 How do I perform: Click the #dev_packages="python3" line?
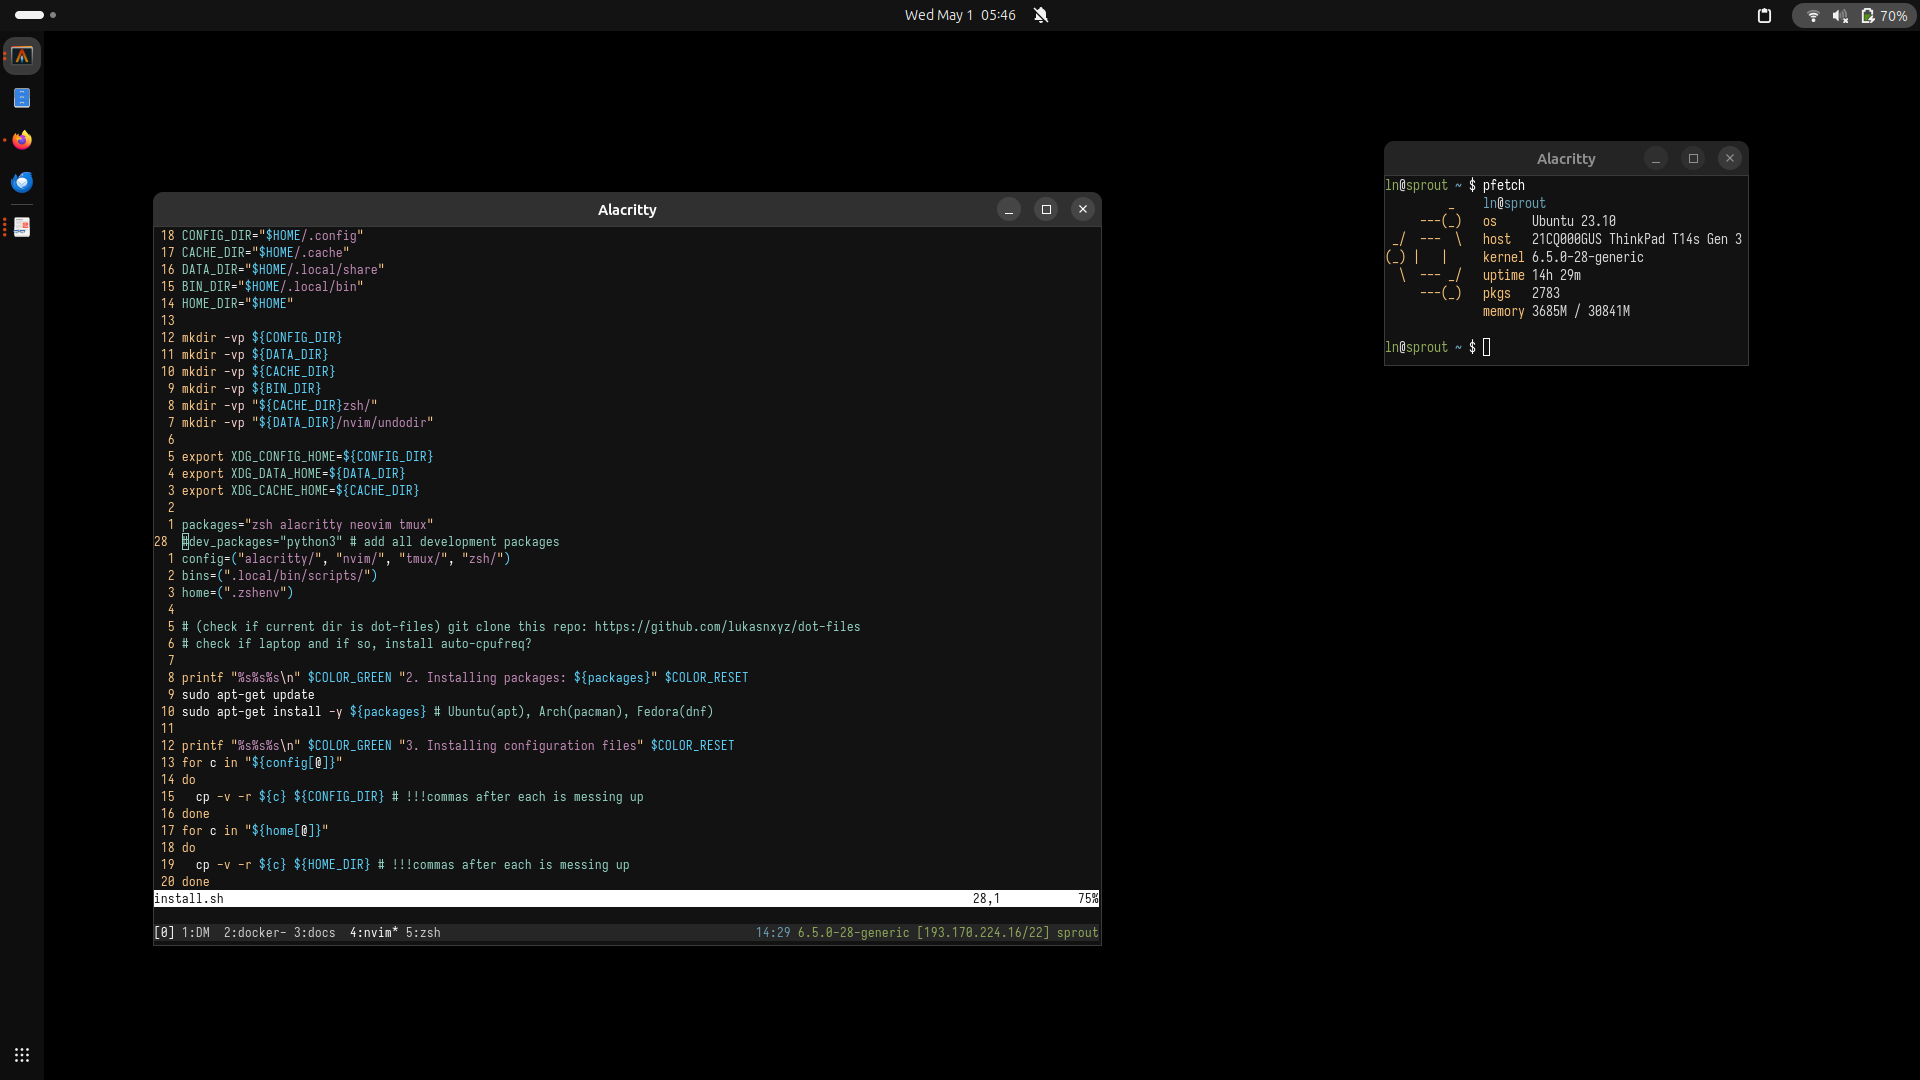coord(371,542)
